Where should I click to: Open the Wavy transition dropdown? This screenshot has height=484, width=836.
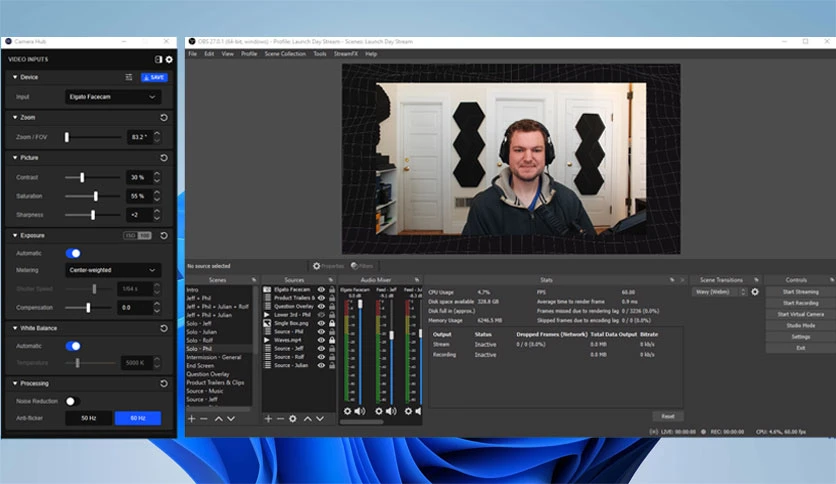[x=720, y=292]
